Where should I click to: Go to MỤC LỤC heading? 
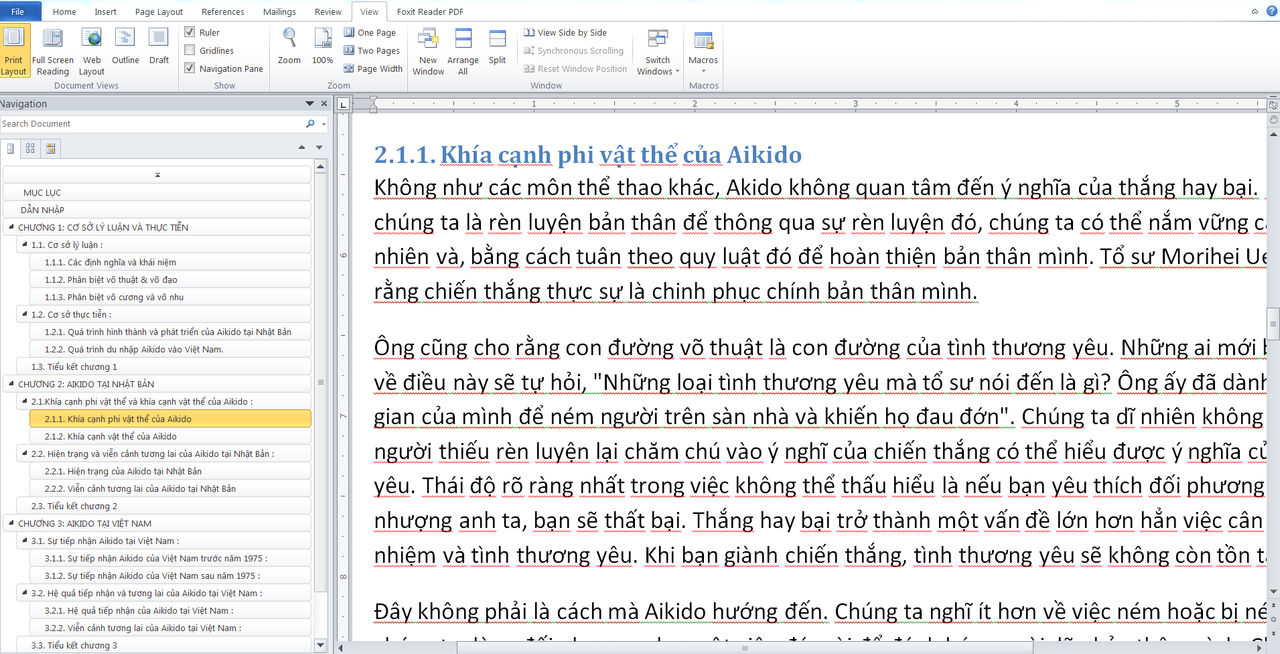pos(157,192)
